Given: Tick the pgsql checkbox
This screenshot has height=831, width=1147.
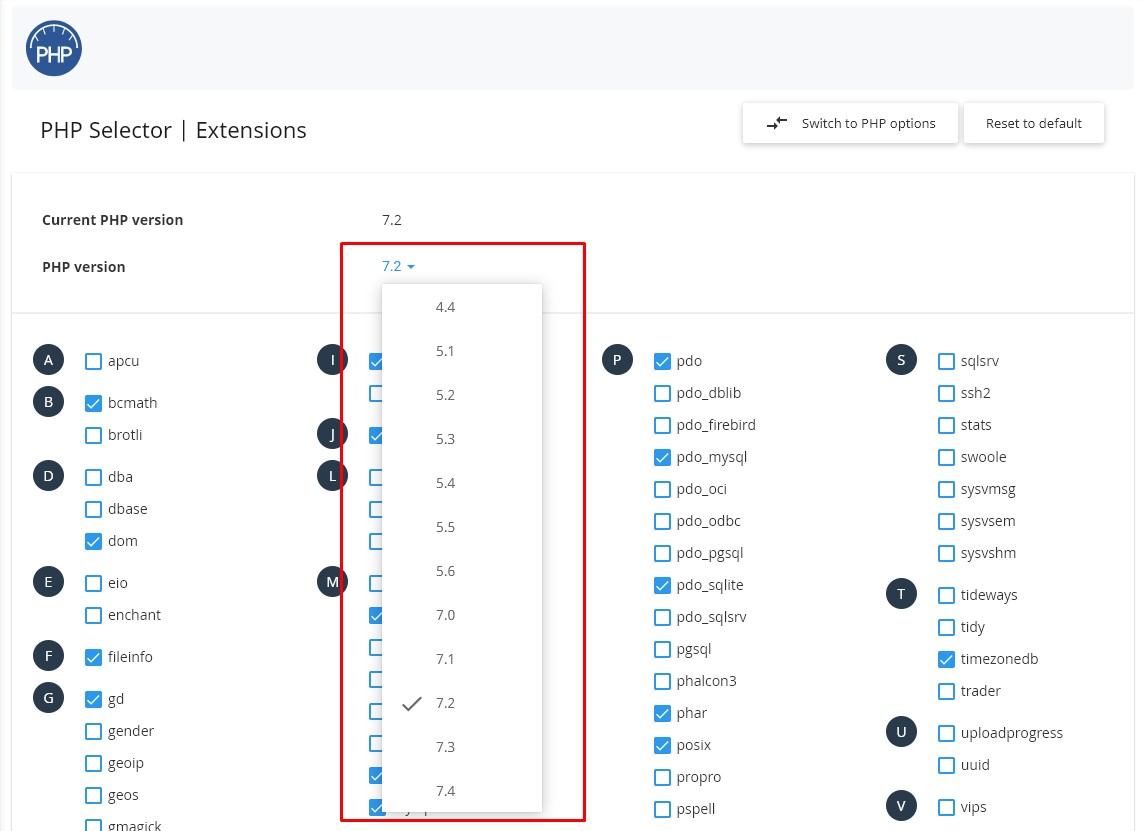Looking at the screenshot, I should 662,650.
